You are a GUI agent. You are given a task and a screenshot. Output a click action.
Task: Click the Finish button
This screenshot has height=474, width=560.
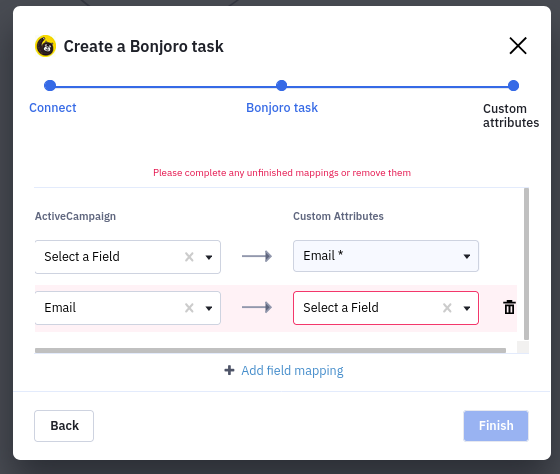[x=496, y=426]
